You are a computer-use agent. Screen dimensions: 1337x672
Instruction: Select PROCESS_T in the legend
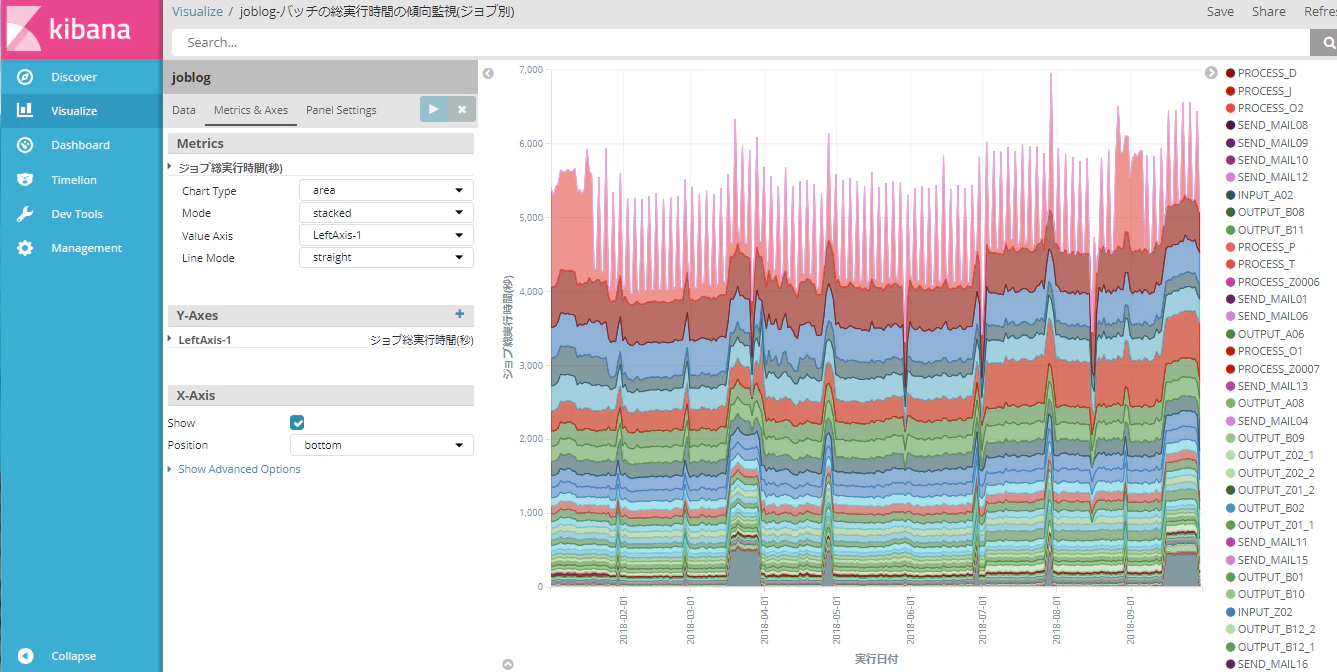point(1266,264)
